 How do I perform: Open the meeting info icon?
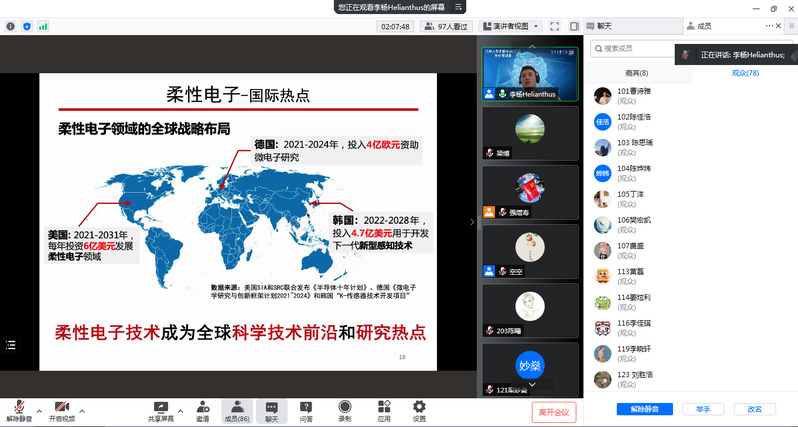(x=10, y=26)
